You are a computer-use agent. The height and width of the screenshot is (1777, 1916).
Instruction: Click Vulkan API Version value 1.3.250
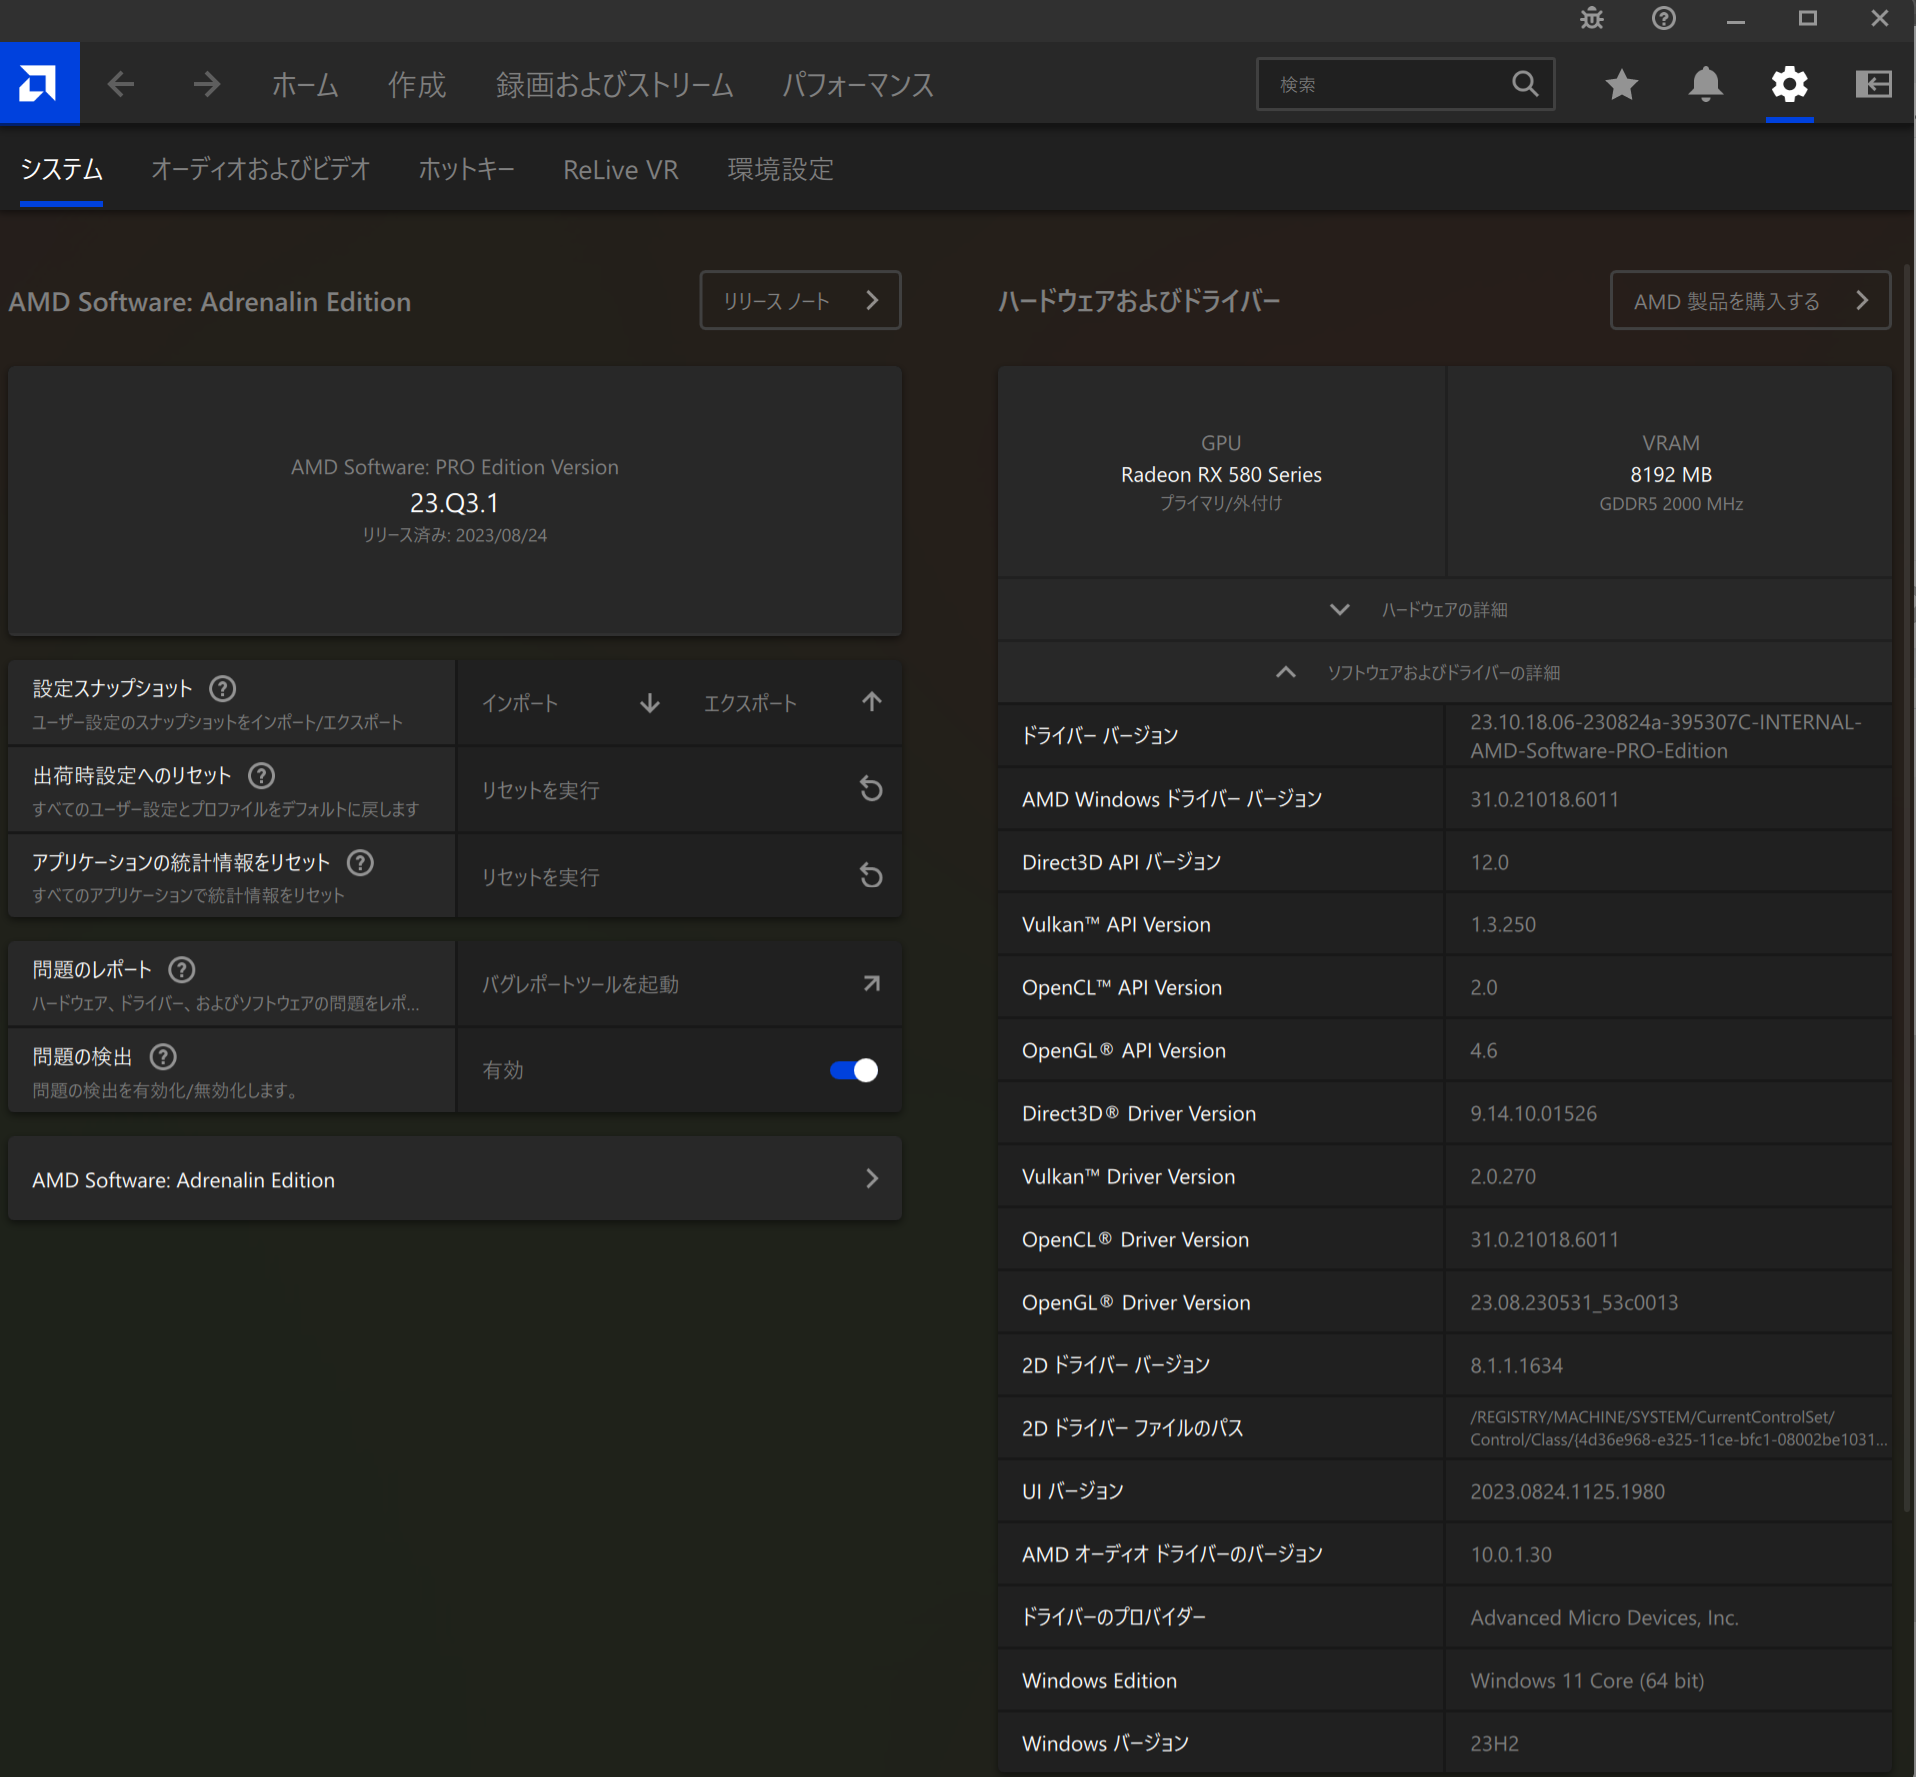coord(1503,924)
